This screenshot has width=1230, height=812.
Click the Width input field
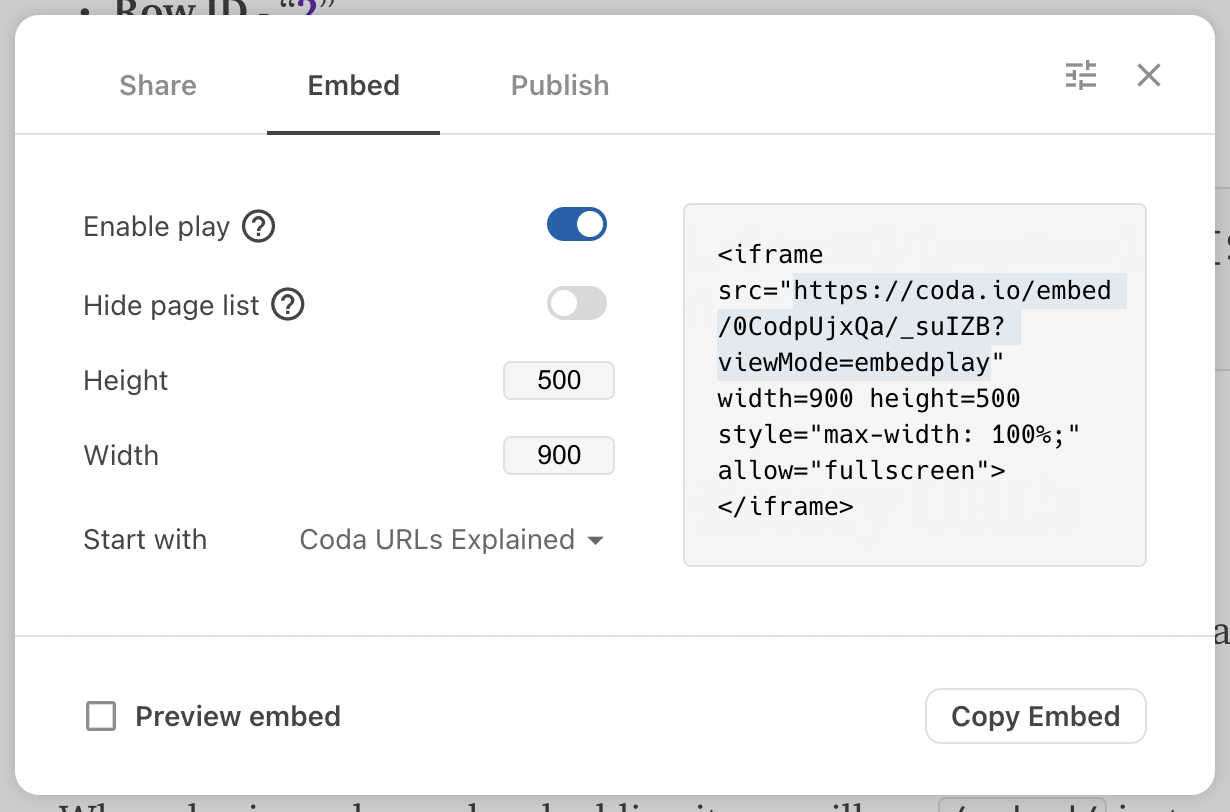[558, 456]
